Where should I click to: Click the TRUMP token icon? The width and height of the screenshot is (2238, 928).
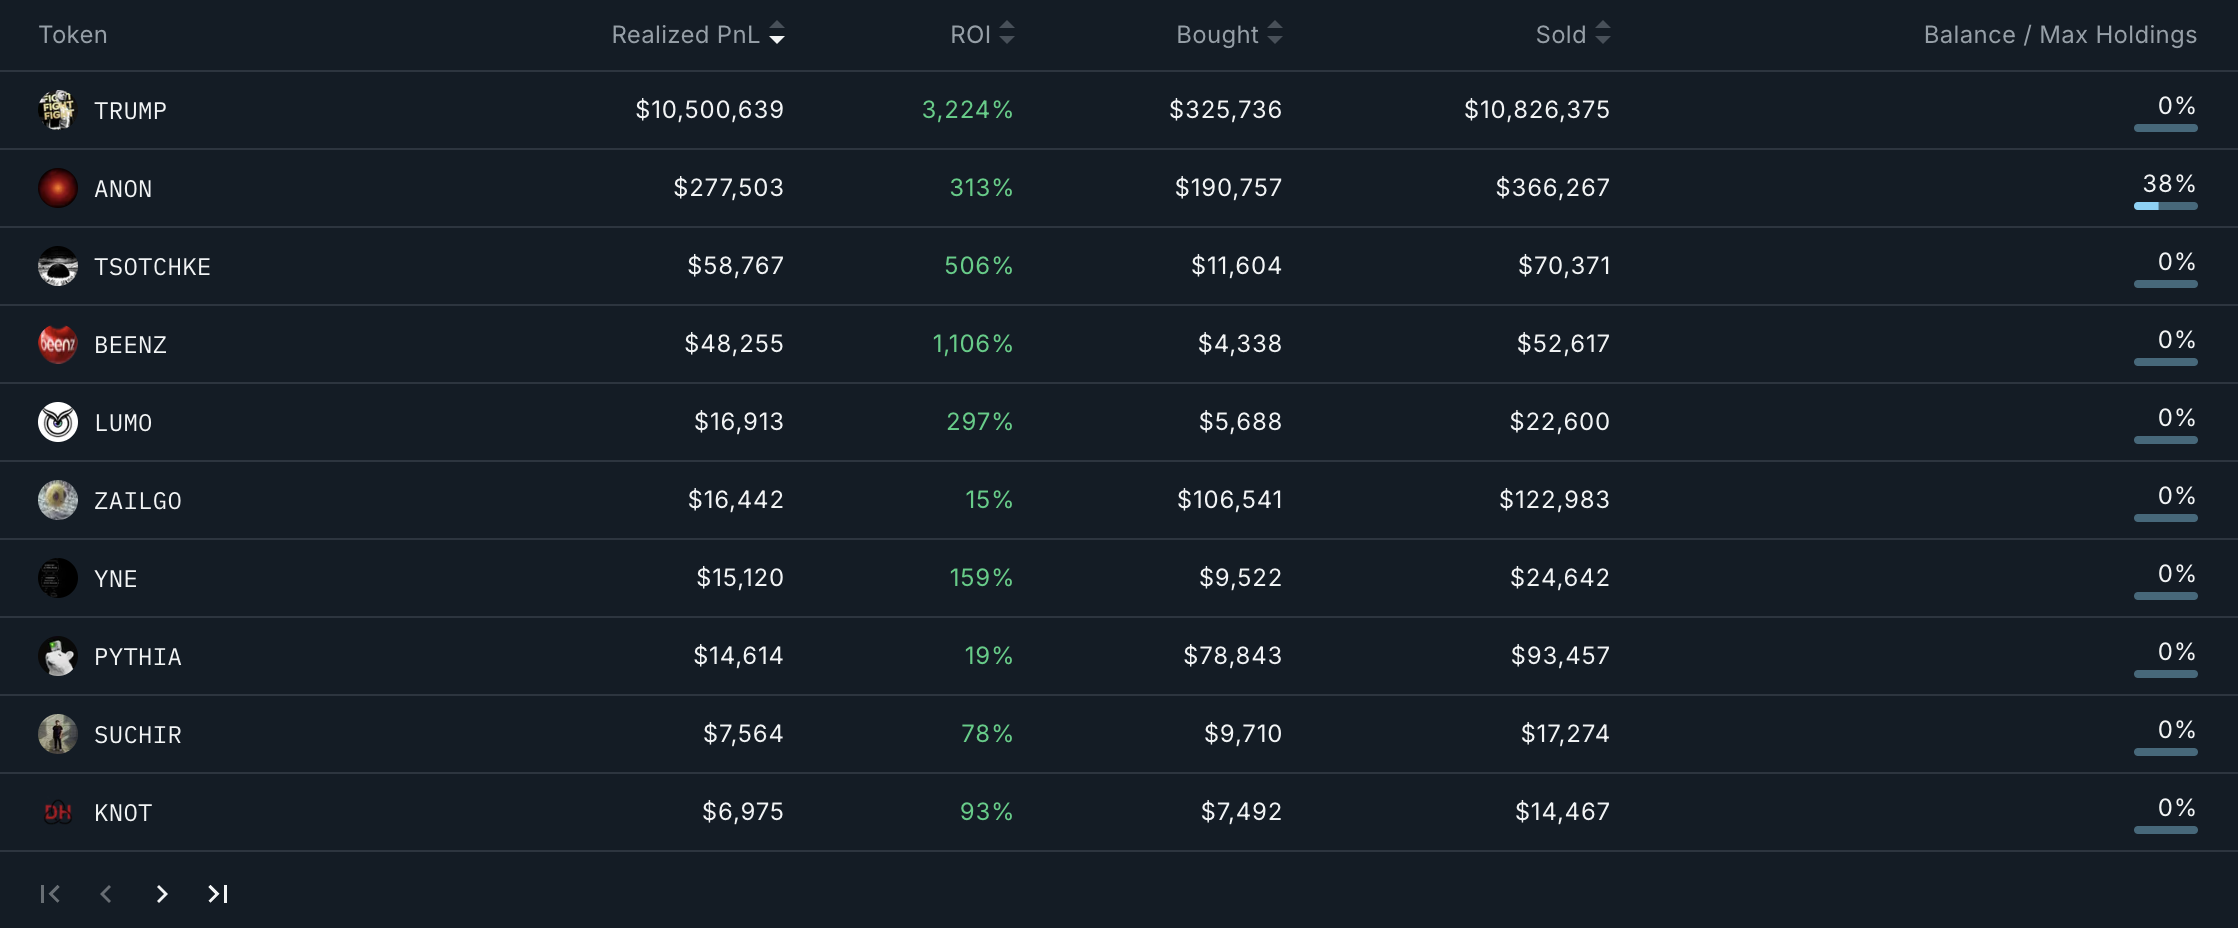click(58, 110)
